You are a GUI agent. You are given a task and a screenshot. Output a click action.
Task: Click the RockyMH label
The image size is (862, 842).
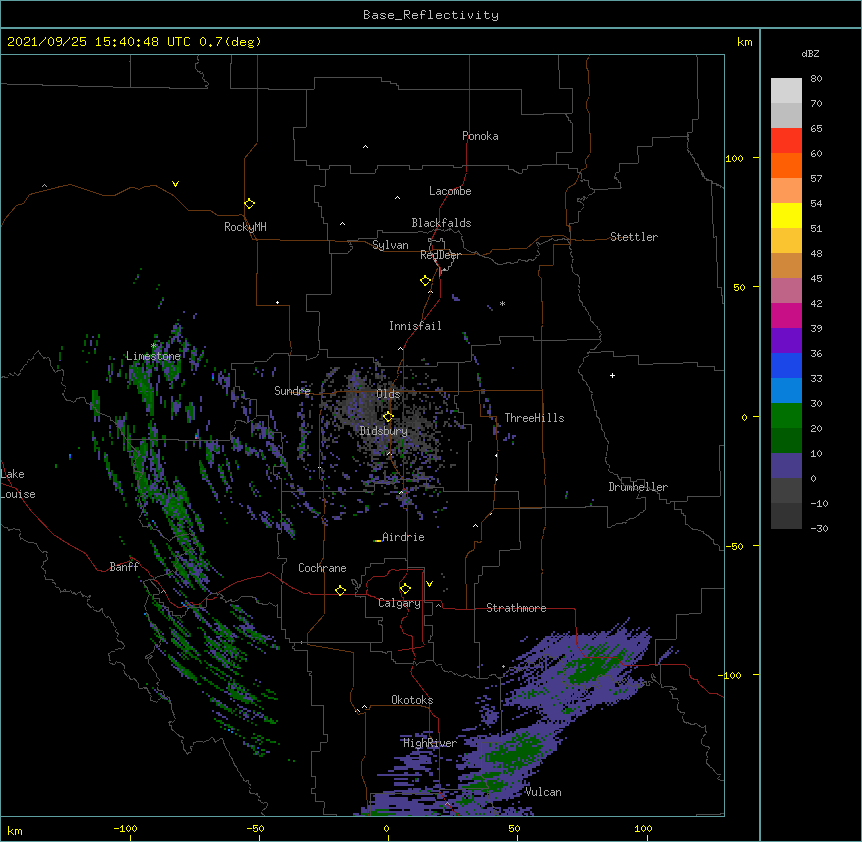coord(245,227)
